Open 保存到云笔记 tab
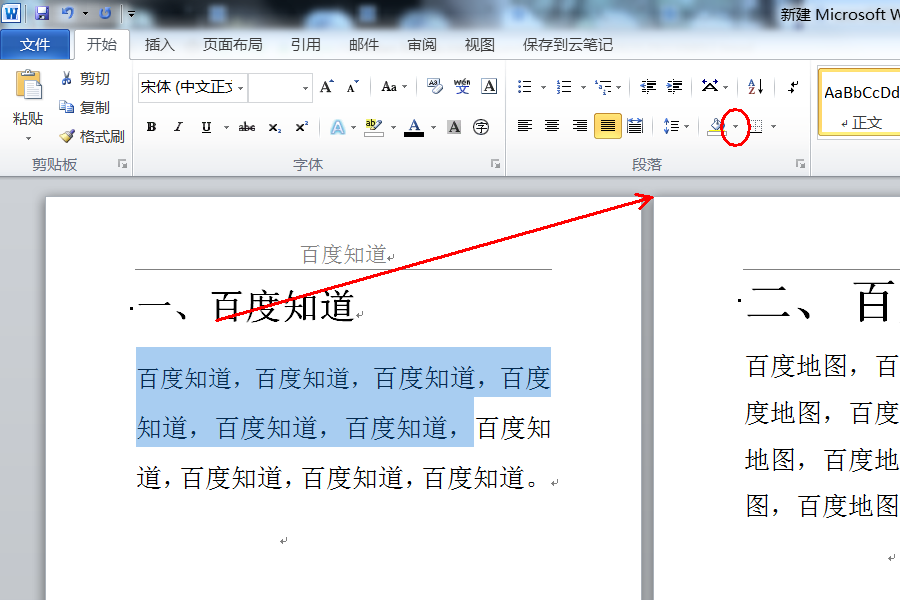The height and width of the screenshot is (600, 900). pos(568,45)
